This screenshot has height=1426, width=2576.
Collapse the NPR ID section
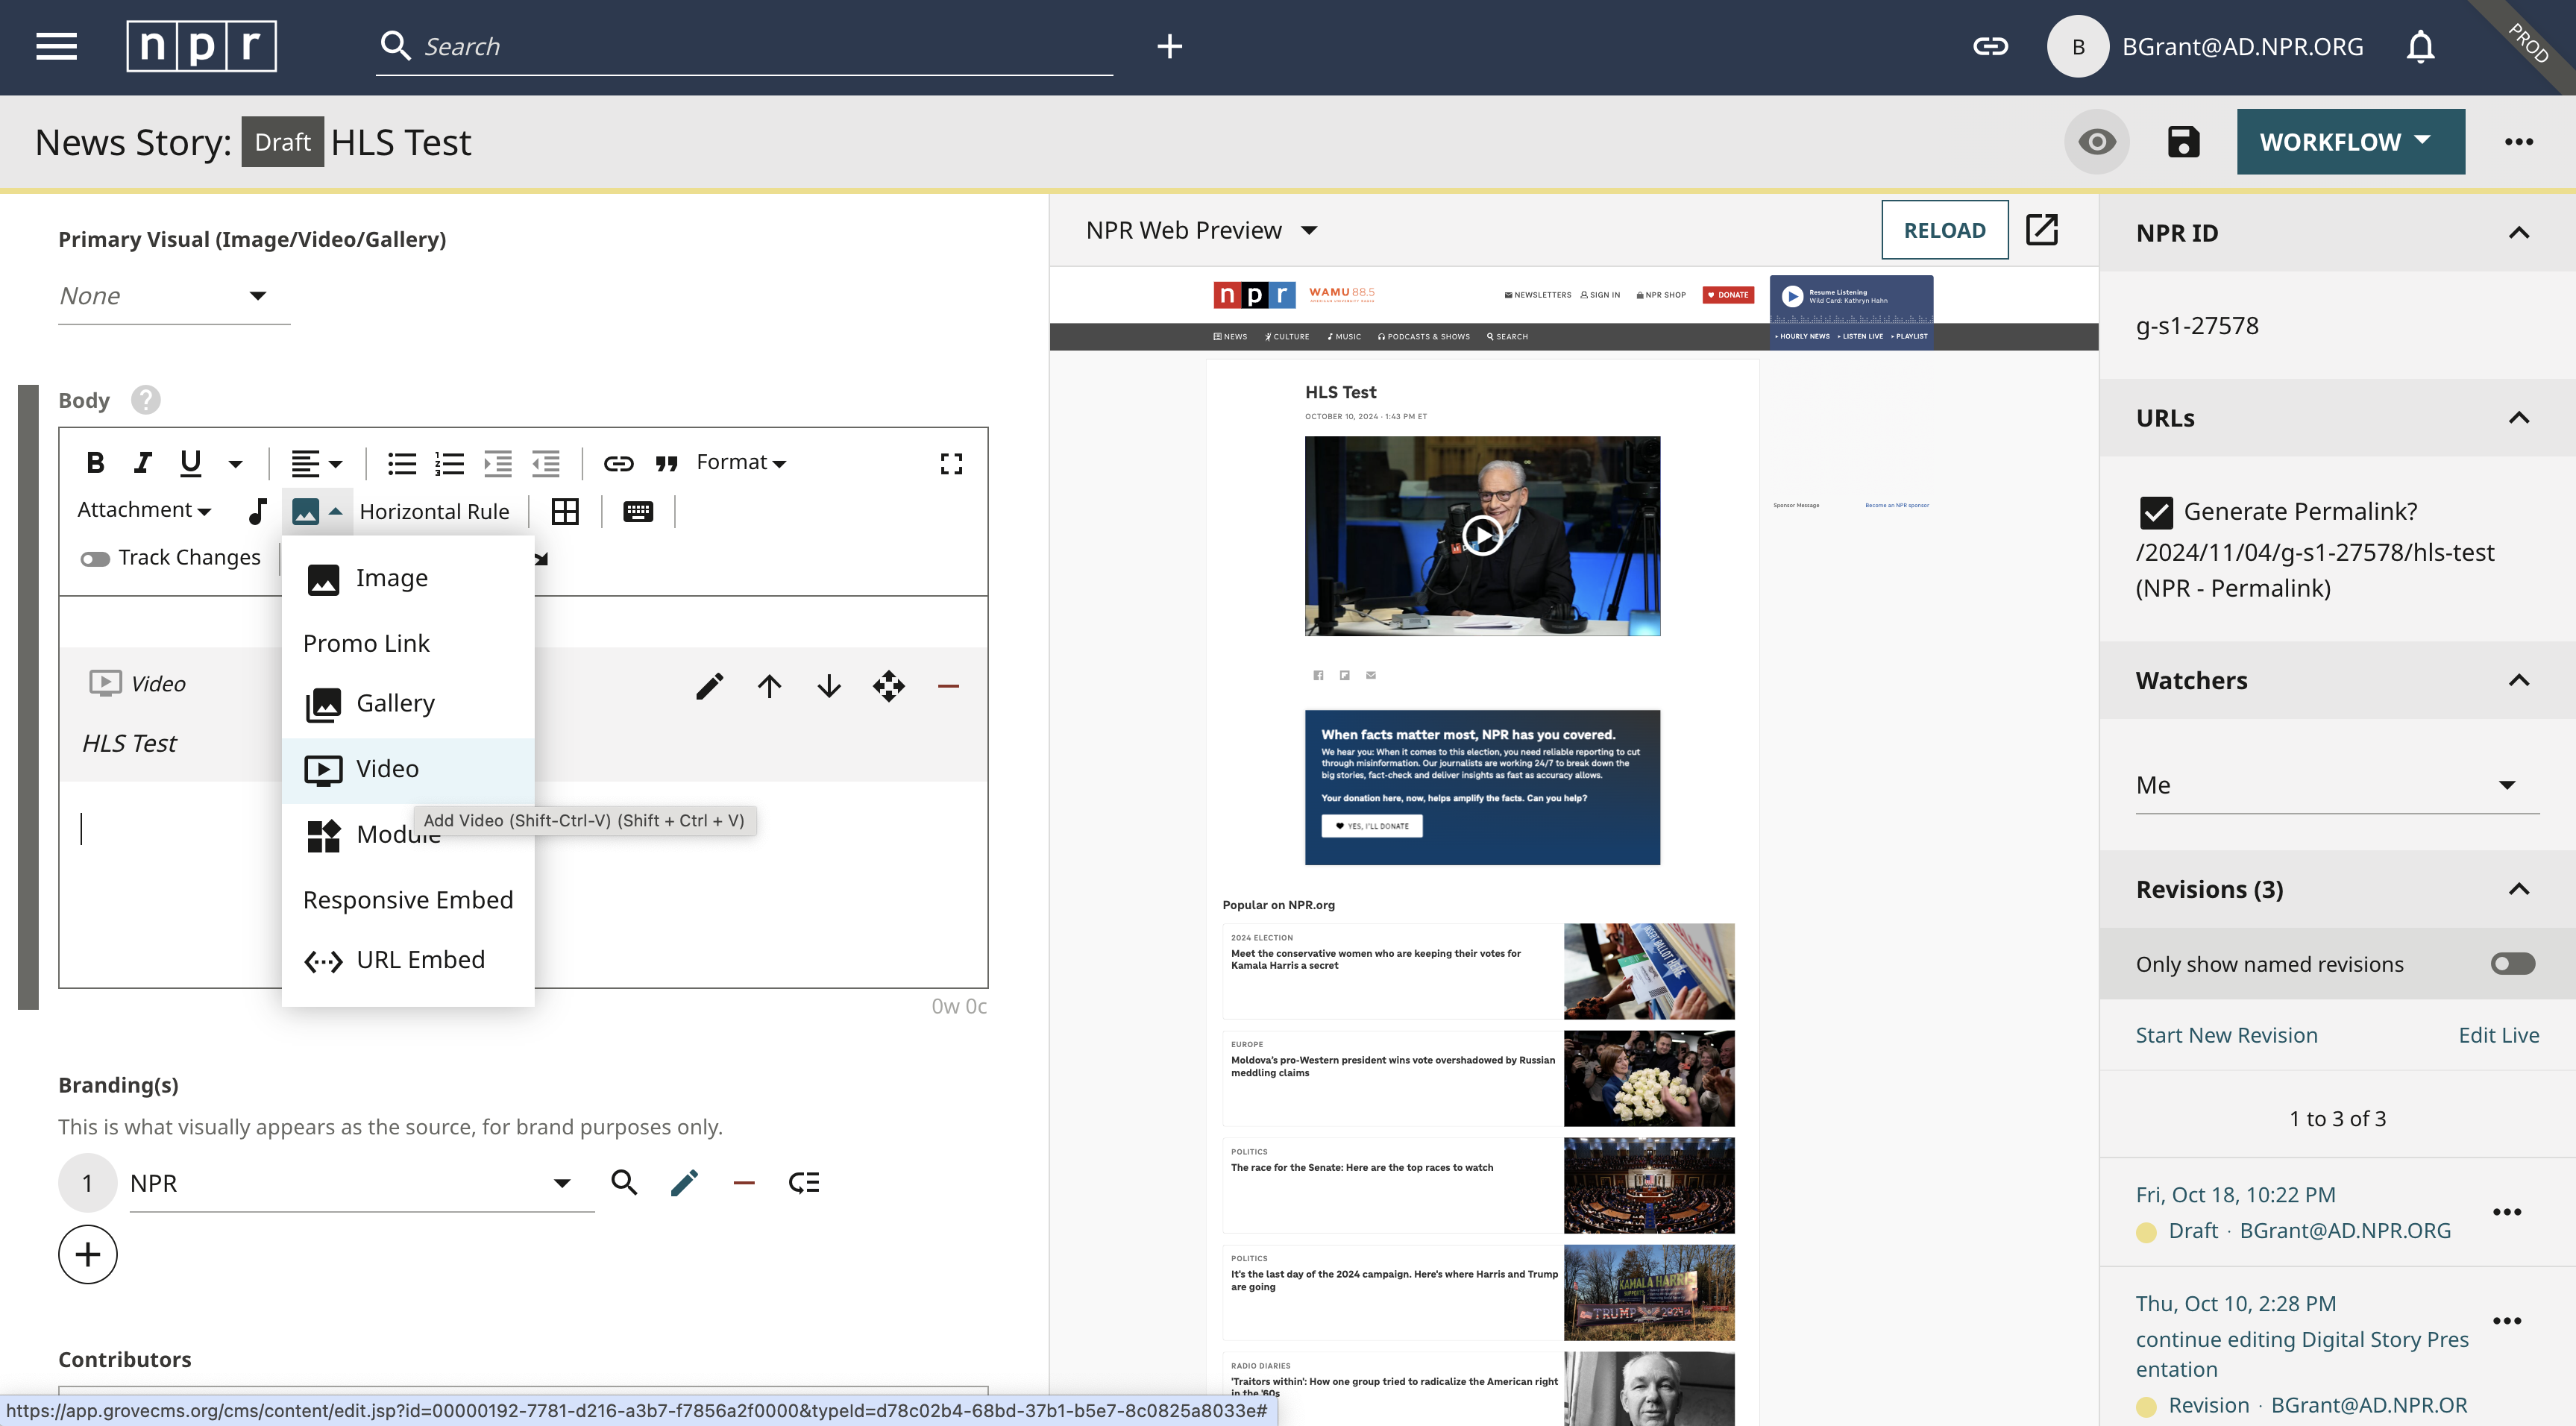click(x=2518, y=233)
